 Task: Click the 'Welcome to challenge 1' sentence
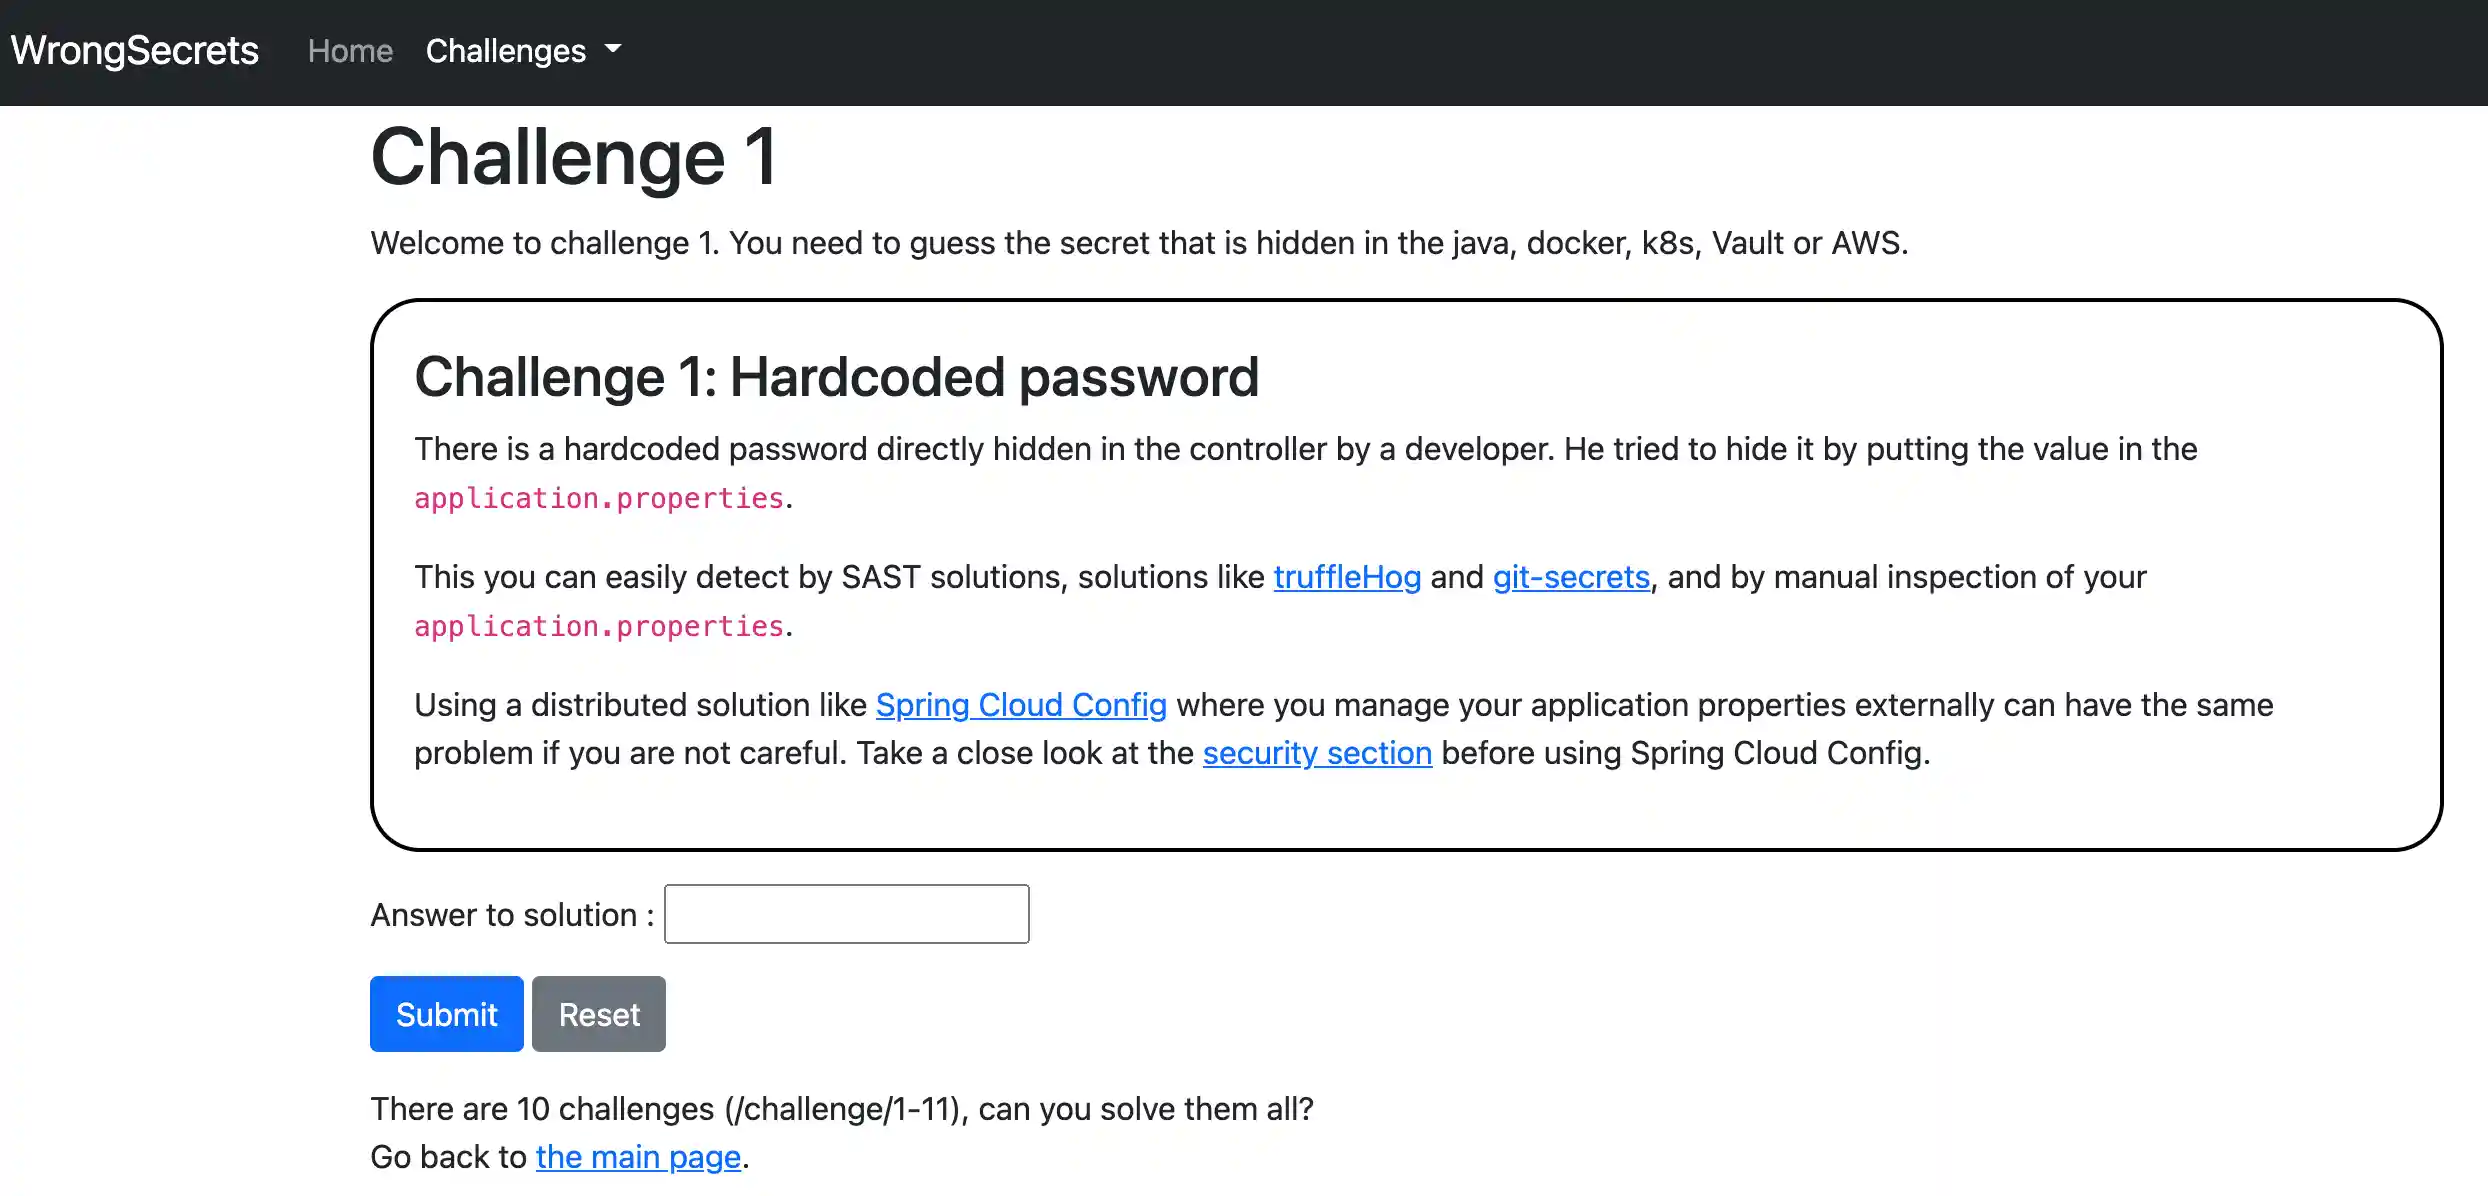(1138, 243)
